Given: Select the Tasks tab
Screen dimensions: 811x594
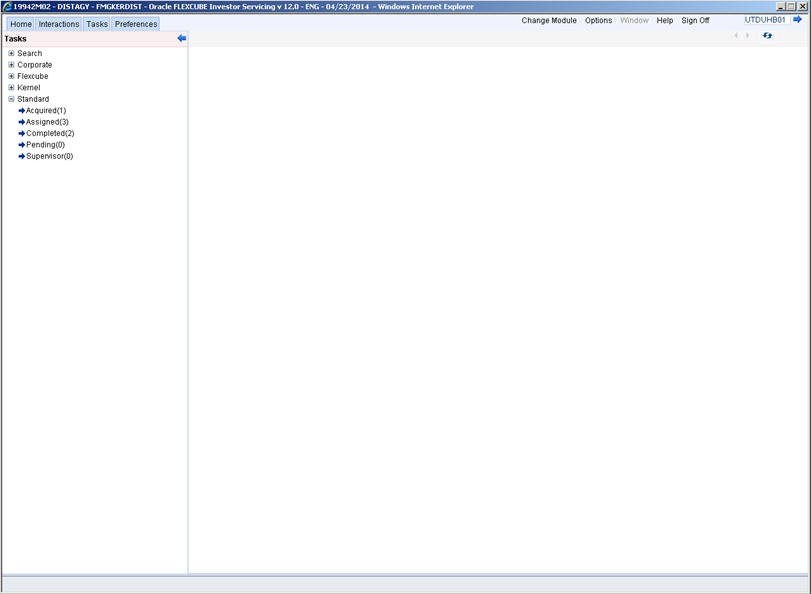Looking at the screenshot, I should (97, 24).
